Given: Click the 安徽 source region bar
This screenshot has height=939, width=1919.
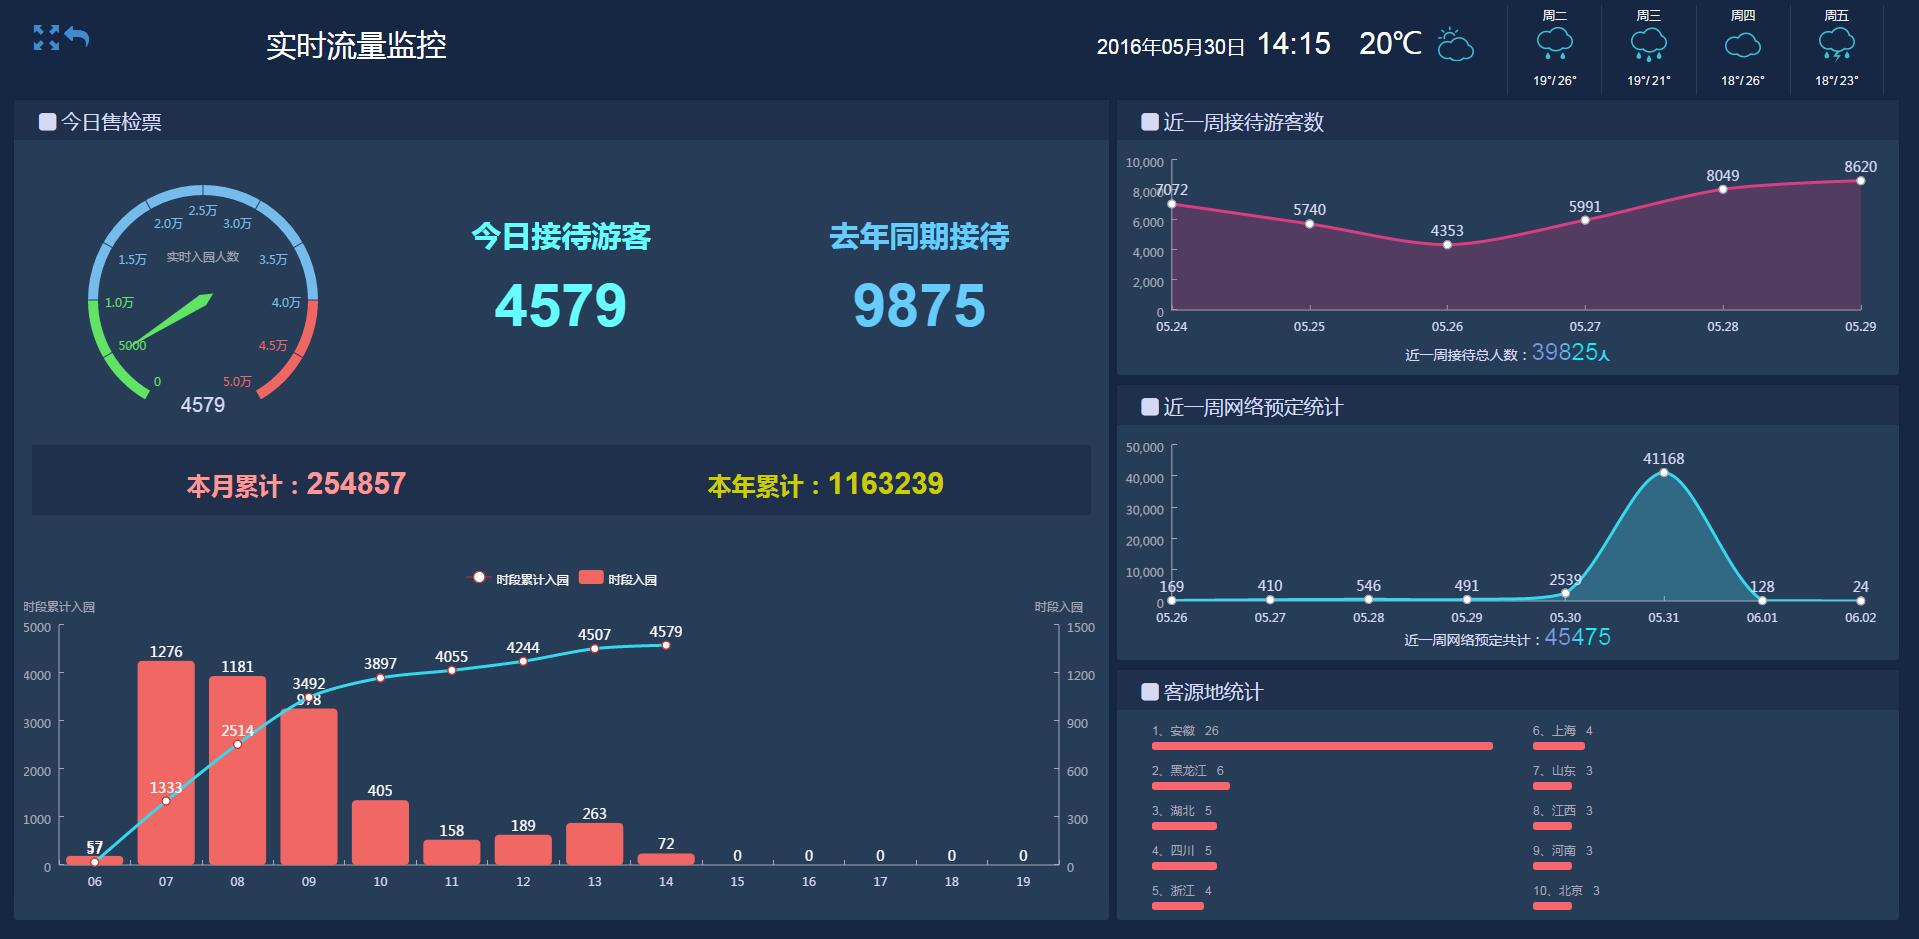Looking at the screenshot, I should [x=1321, y=746].
